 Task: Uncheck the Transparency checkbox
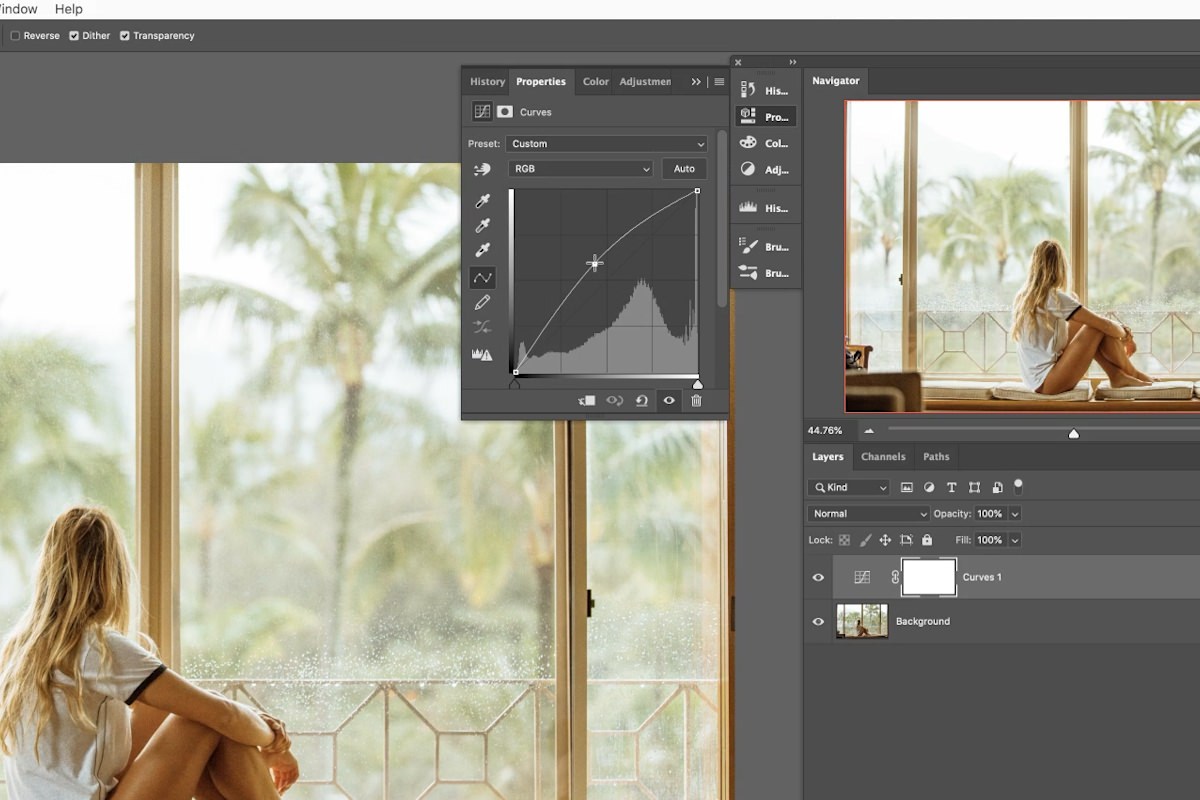tap(125, 36)
